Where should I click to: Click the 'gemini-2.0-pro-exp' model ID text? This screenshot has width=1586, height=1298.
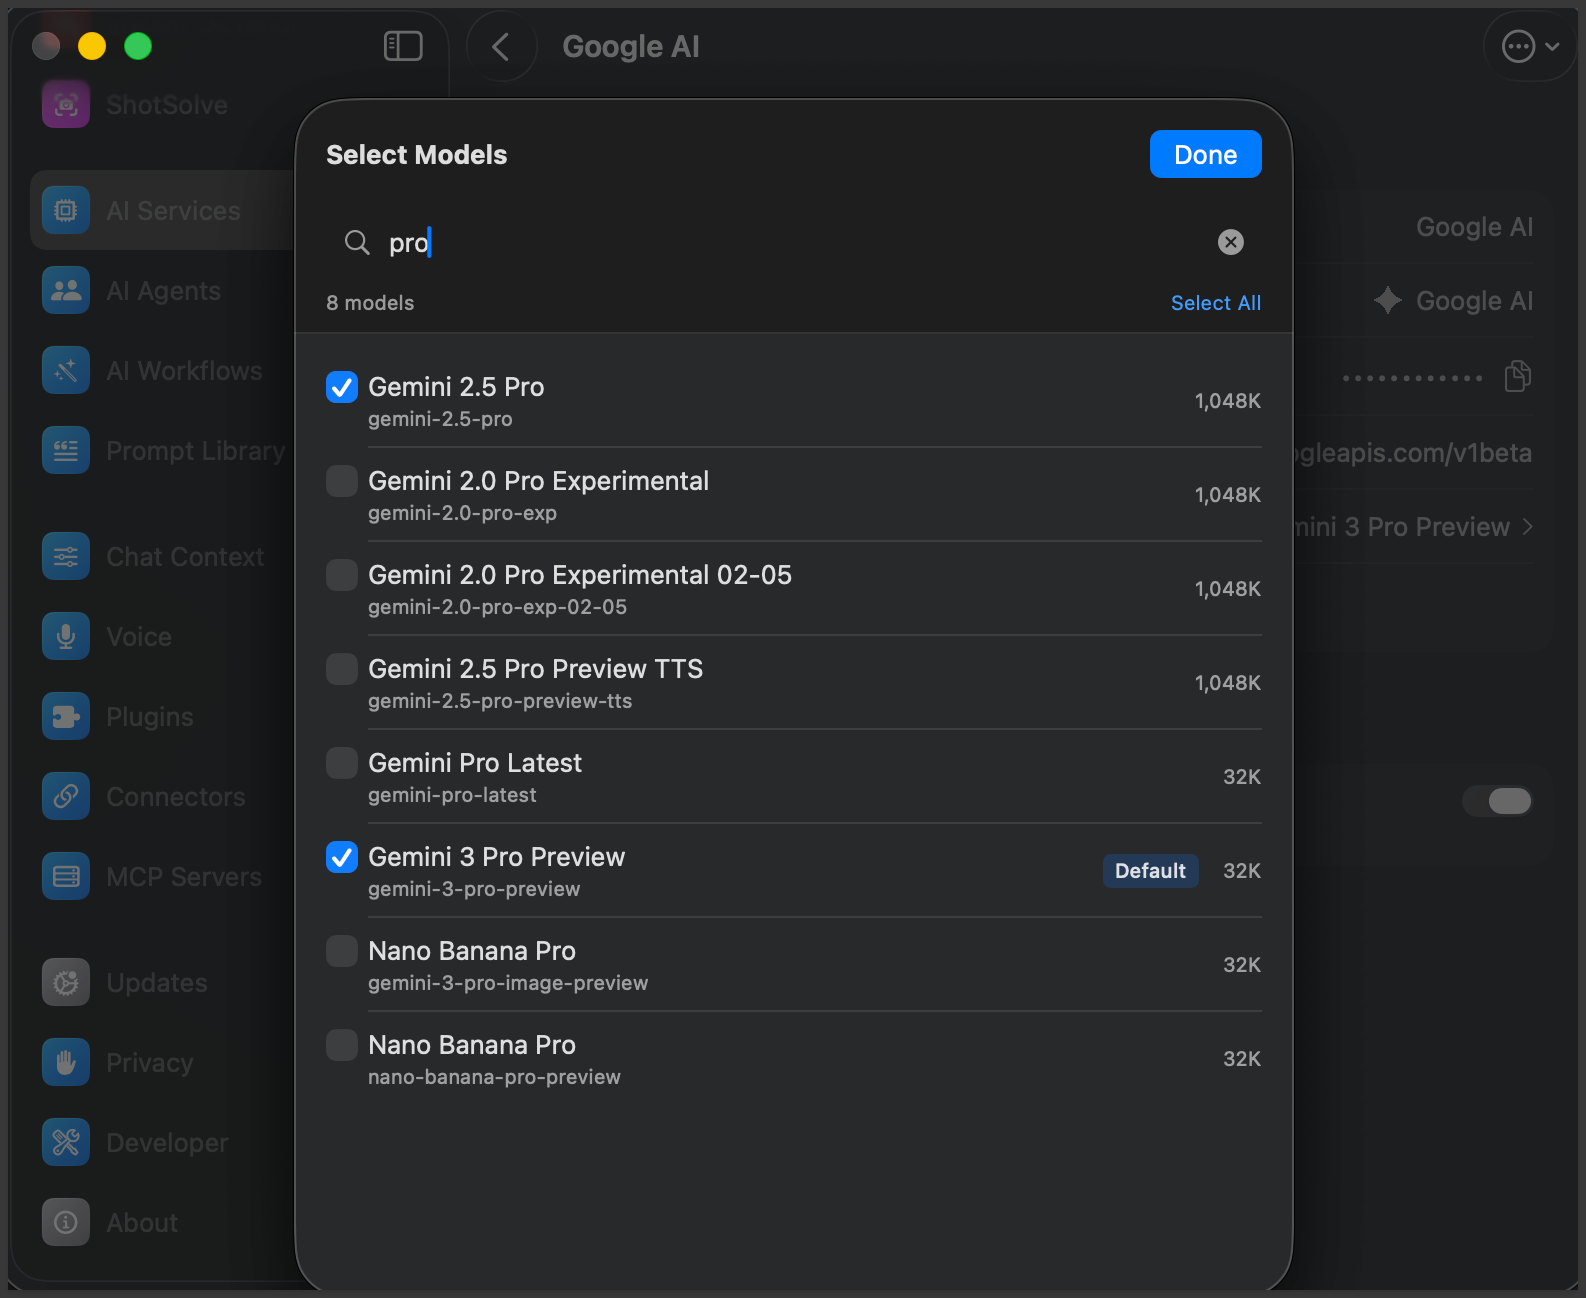coord(462,513)
